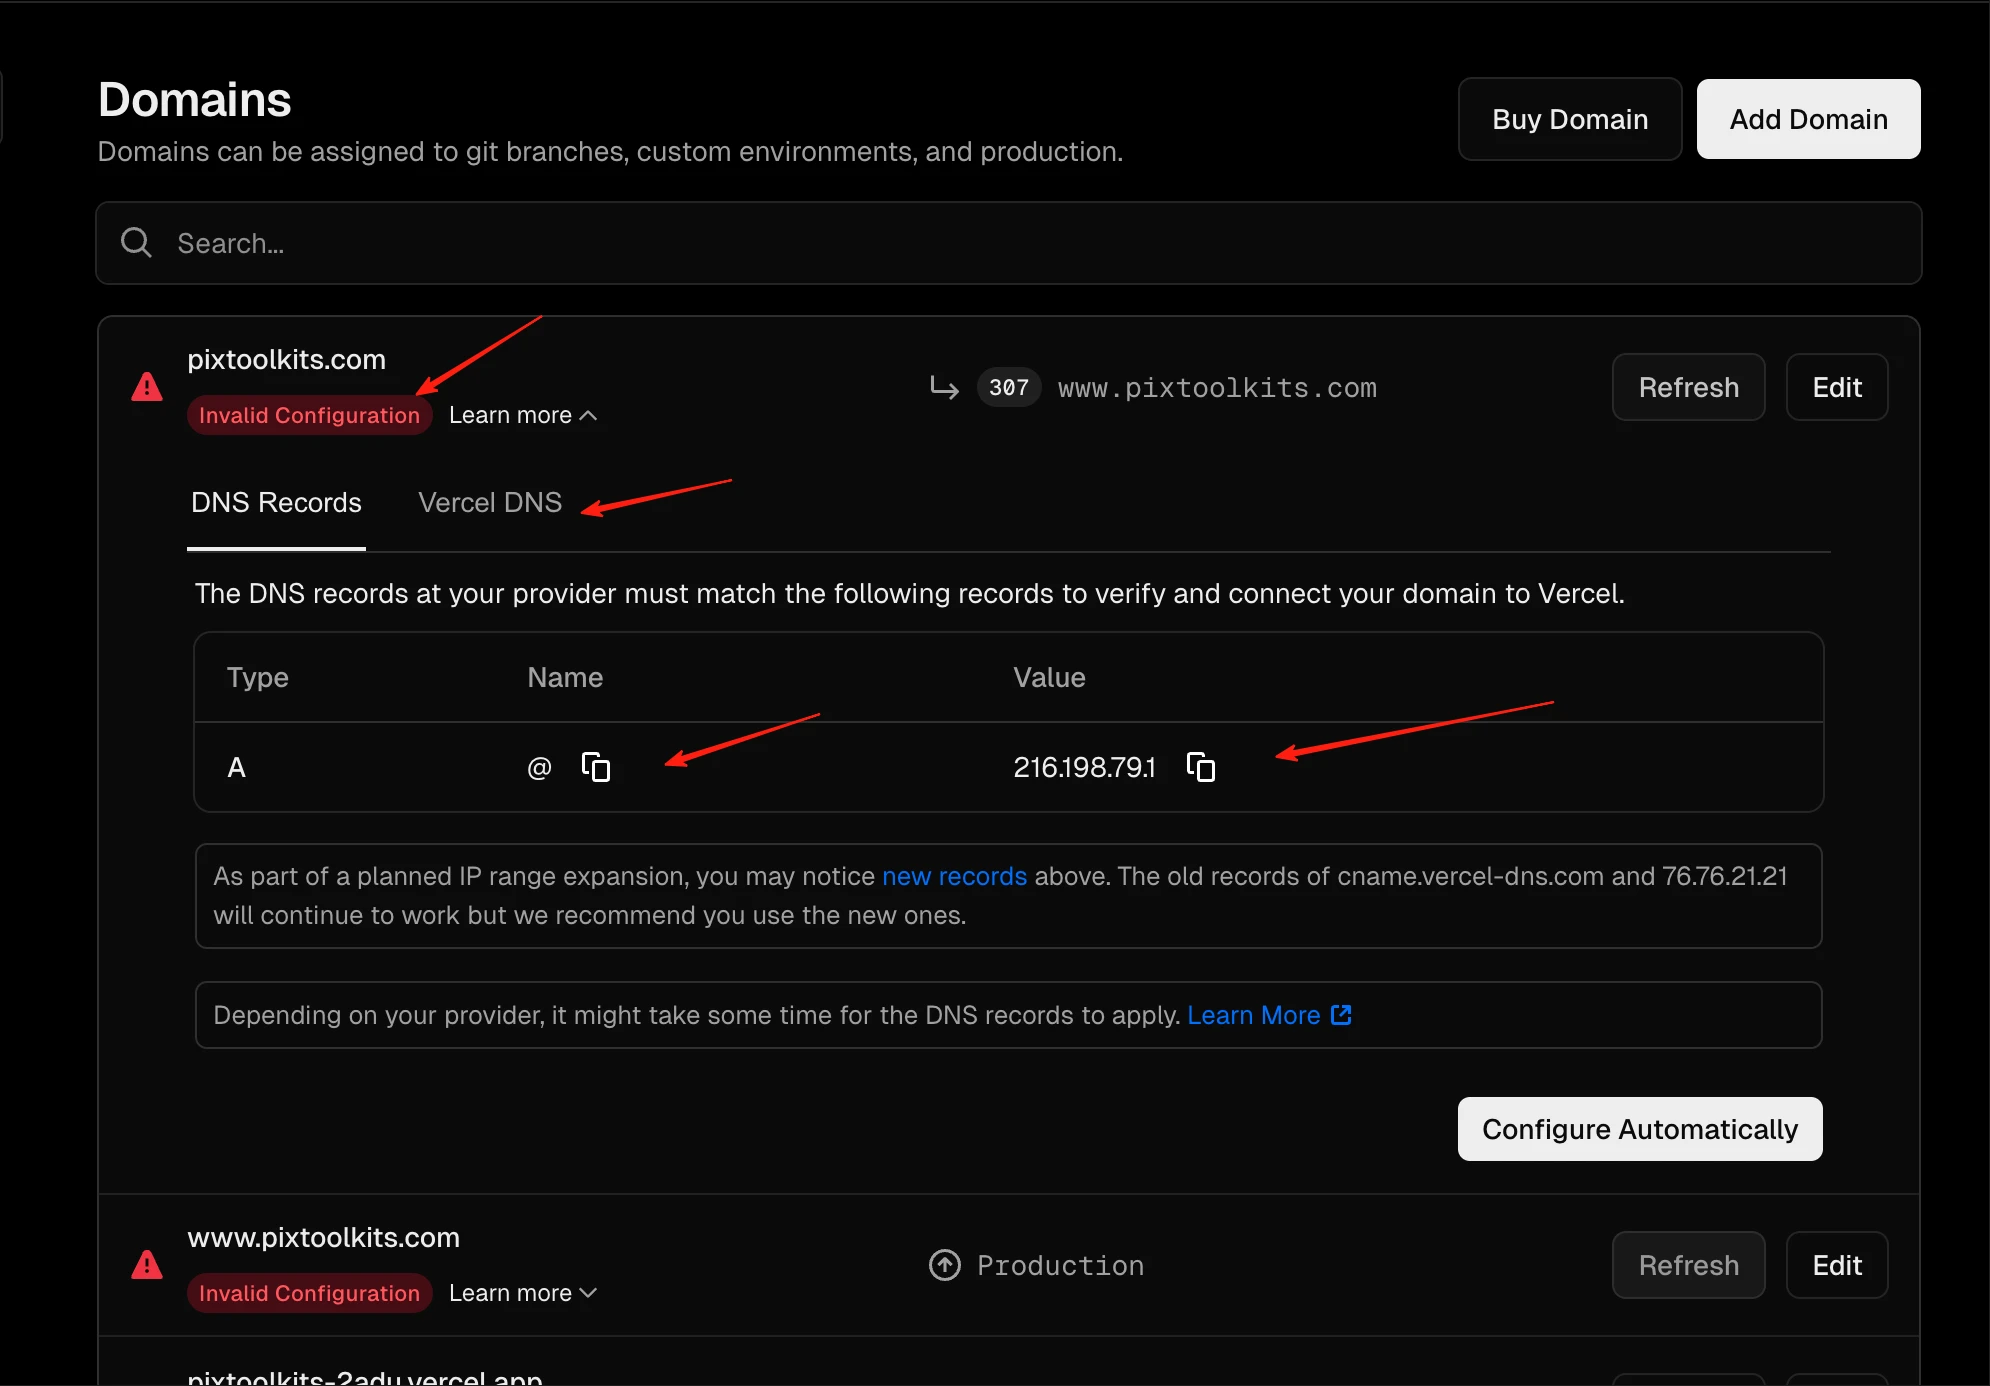
Task: Click the redirect arrow icon near 307
Action: [x=944, y=387]
